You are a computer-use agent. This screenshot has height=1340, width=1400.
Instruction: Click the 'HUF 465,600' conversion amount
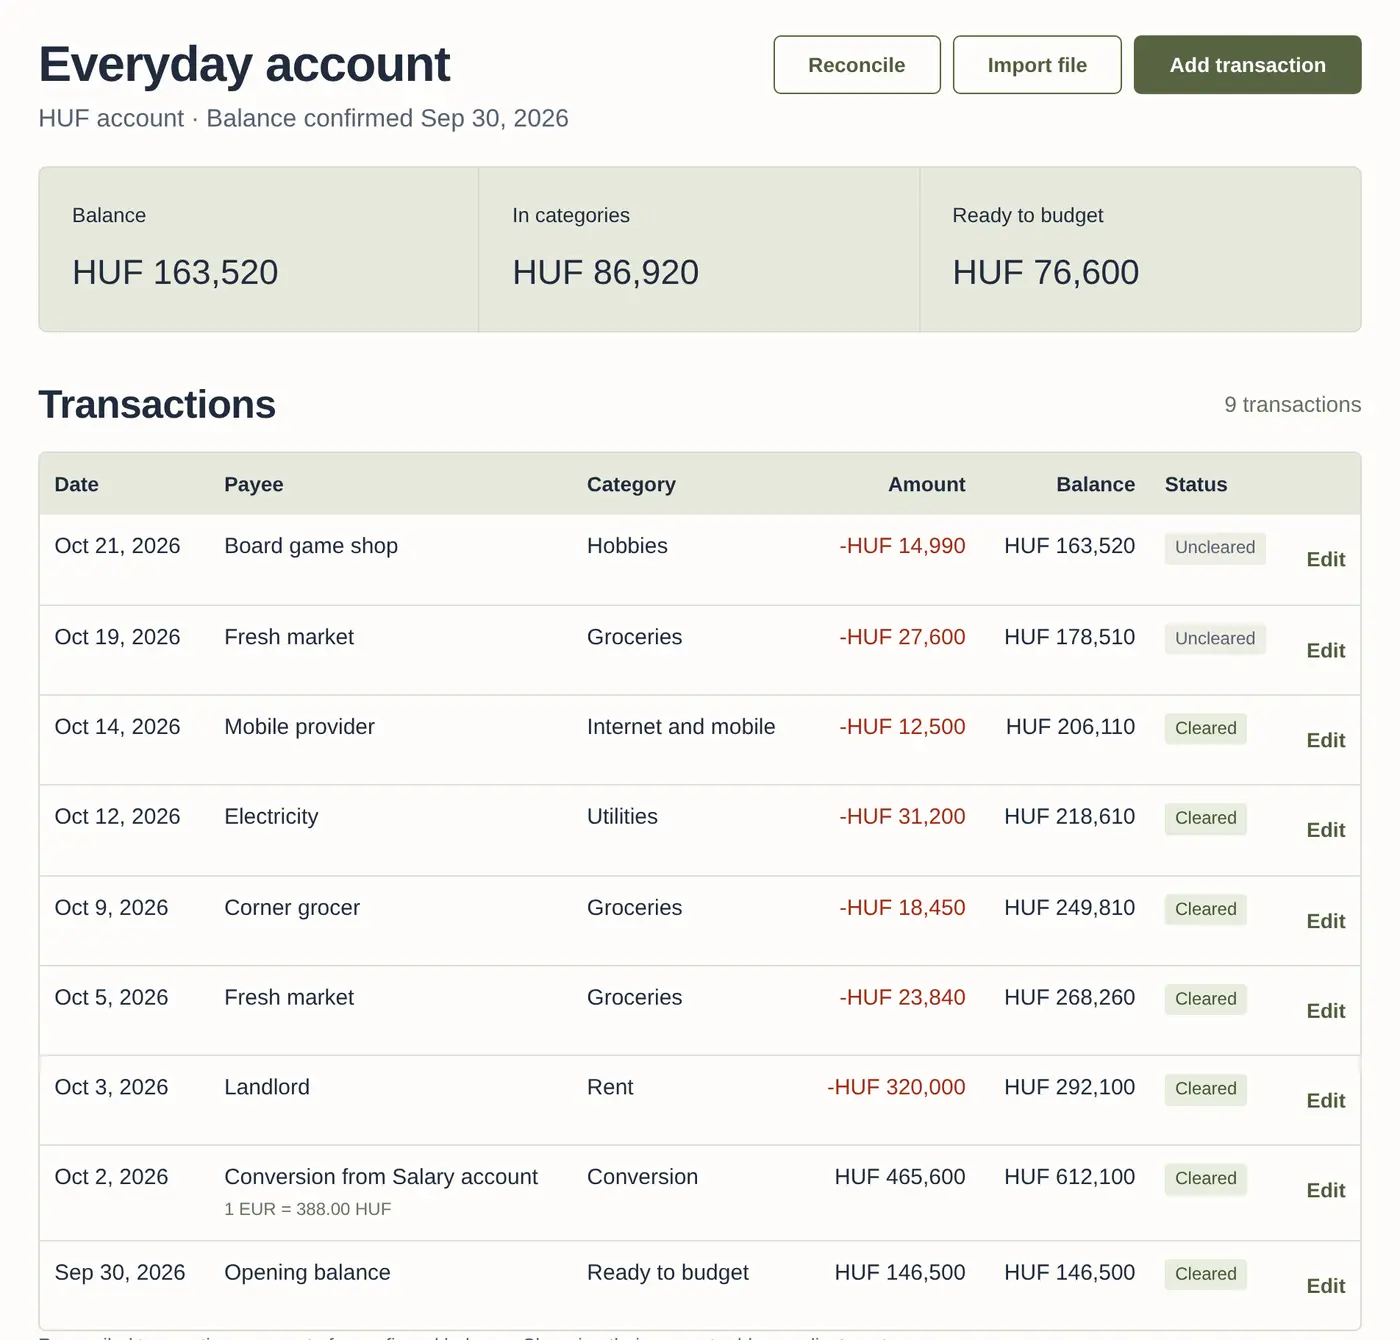tap(900, 1177)
